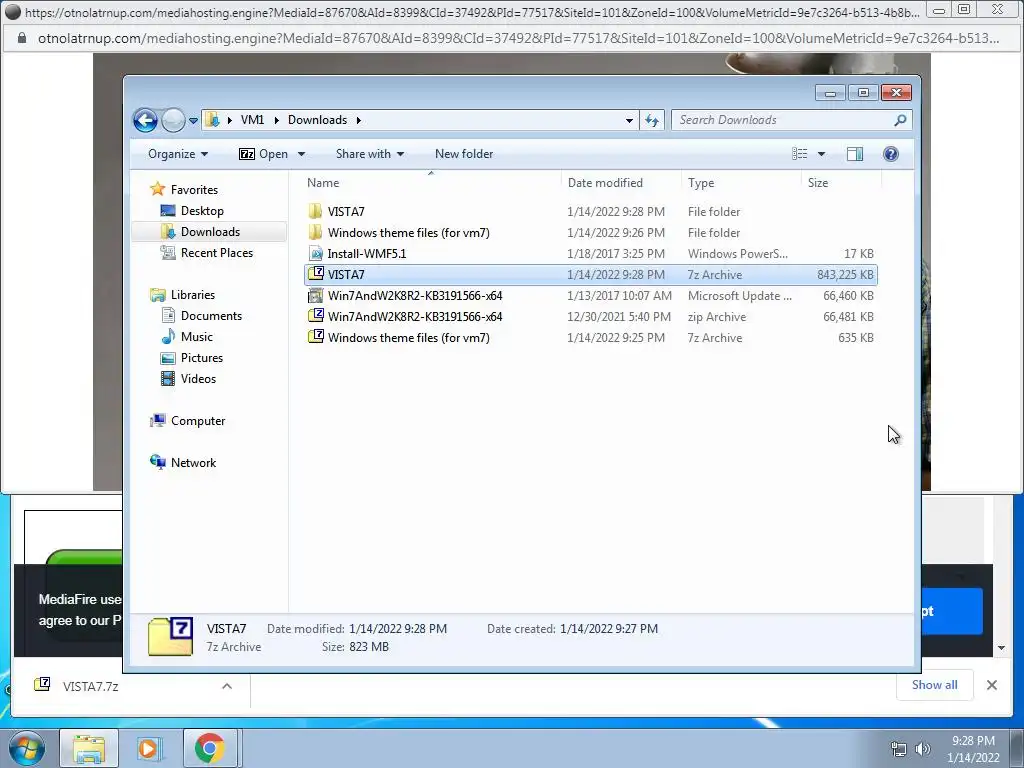Open the Organize menu
Screen dimensions: 1024x768
178,154
